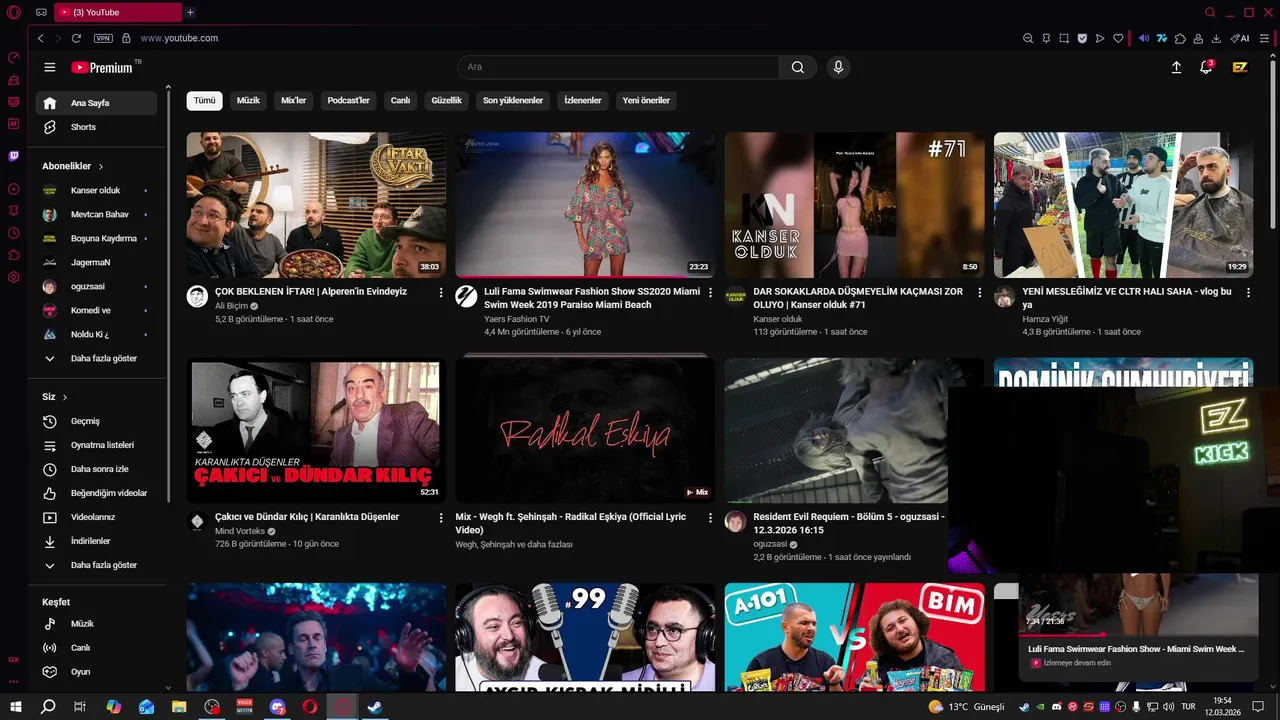Open notifications bell with 3 badge

(x=1206, y=67)
